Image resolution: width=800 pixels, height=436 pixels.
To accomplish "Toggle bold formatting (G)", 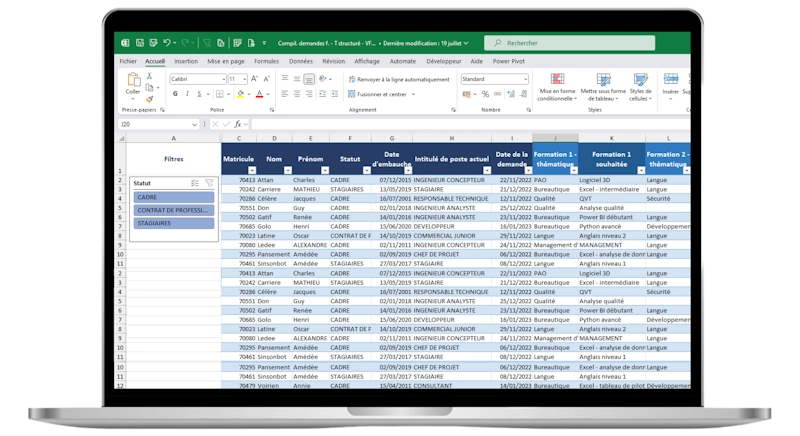I will coord(175,94).
